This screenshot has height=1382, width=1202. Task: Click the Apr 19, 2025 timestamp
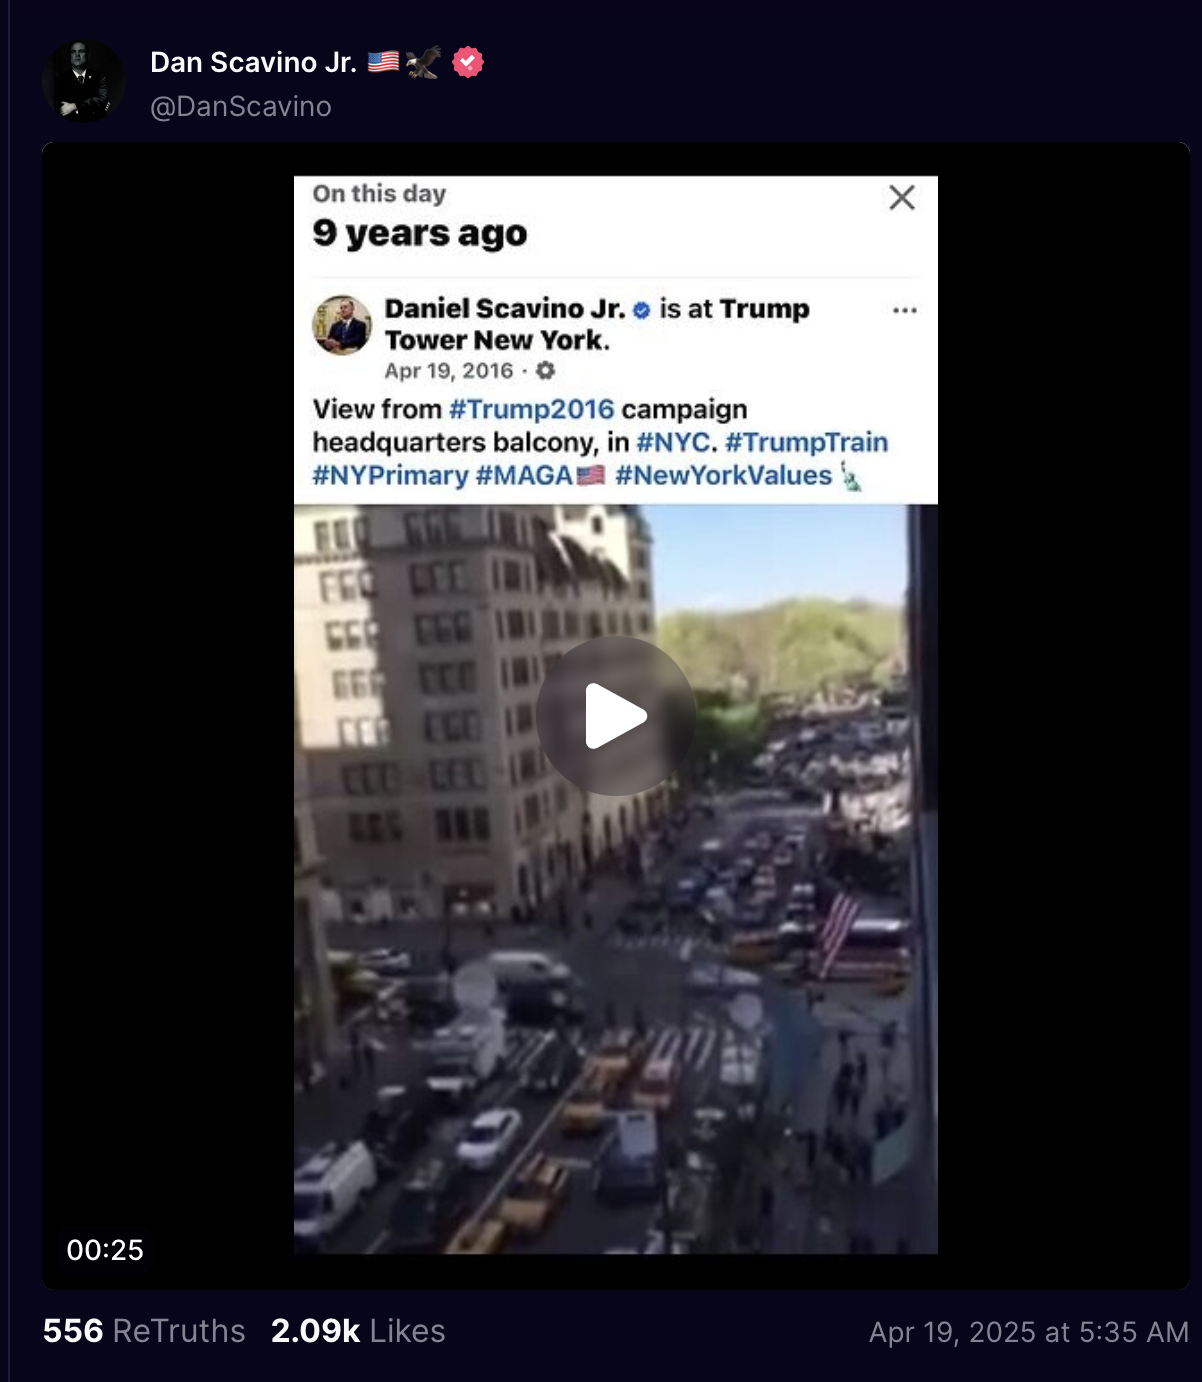click(x=1029, y=1332)
